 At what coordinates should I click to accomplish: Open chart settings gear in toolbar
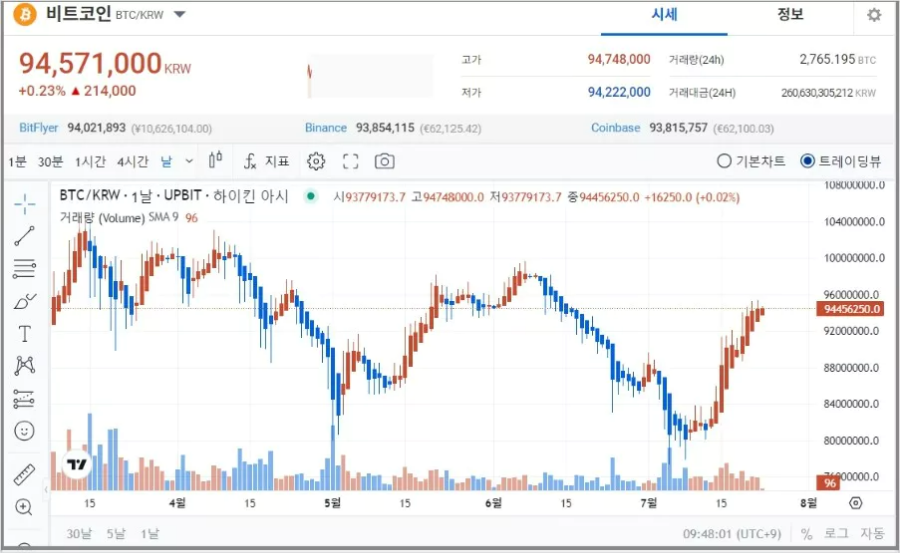pyautogui.click(x=316, y=162)
